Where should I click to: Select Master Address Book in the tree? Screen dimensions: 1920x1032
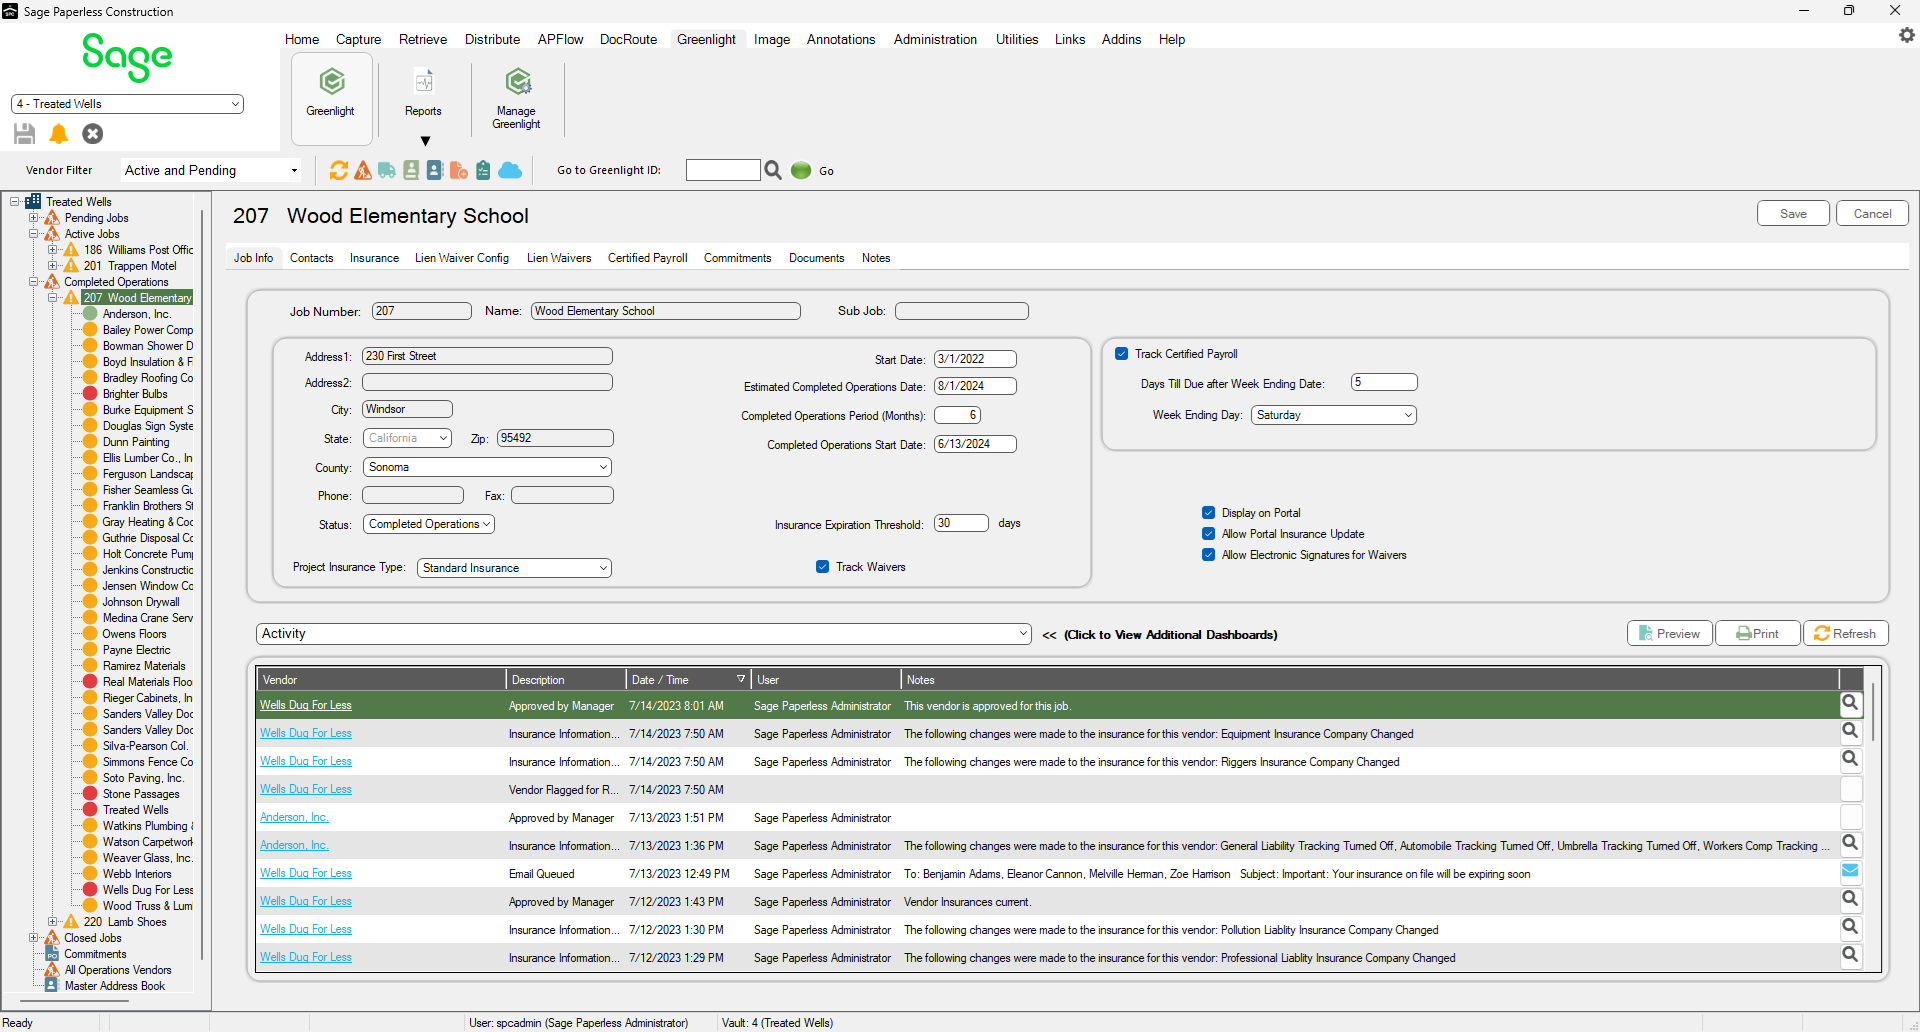point(115,986)
